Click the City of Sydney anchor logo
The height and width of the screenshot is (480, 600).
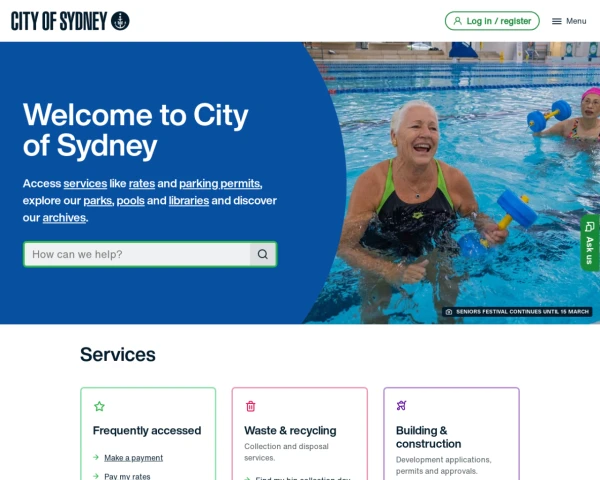pyautogui.click(x=120, y=21)
